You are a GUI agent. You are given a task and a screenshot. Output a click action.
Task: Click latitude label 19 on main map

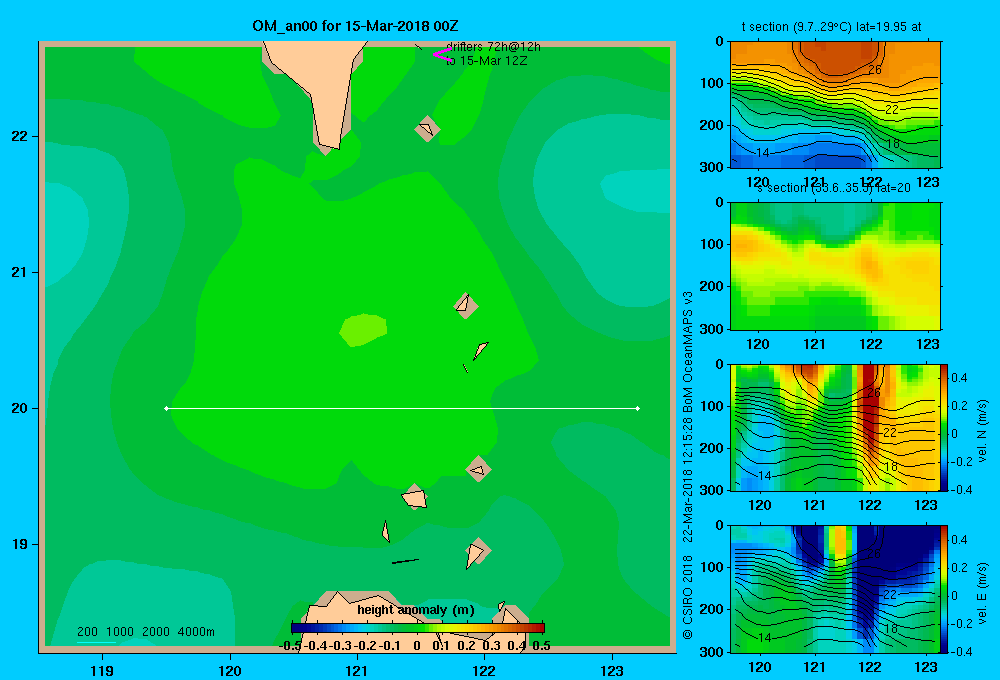click(20, 544)
